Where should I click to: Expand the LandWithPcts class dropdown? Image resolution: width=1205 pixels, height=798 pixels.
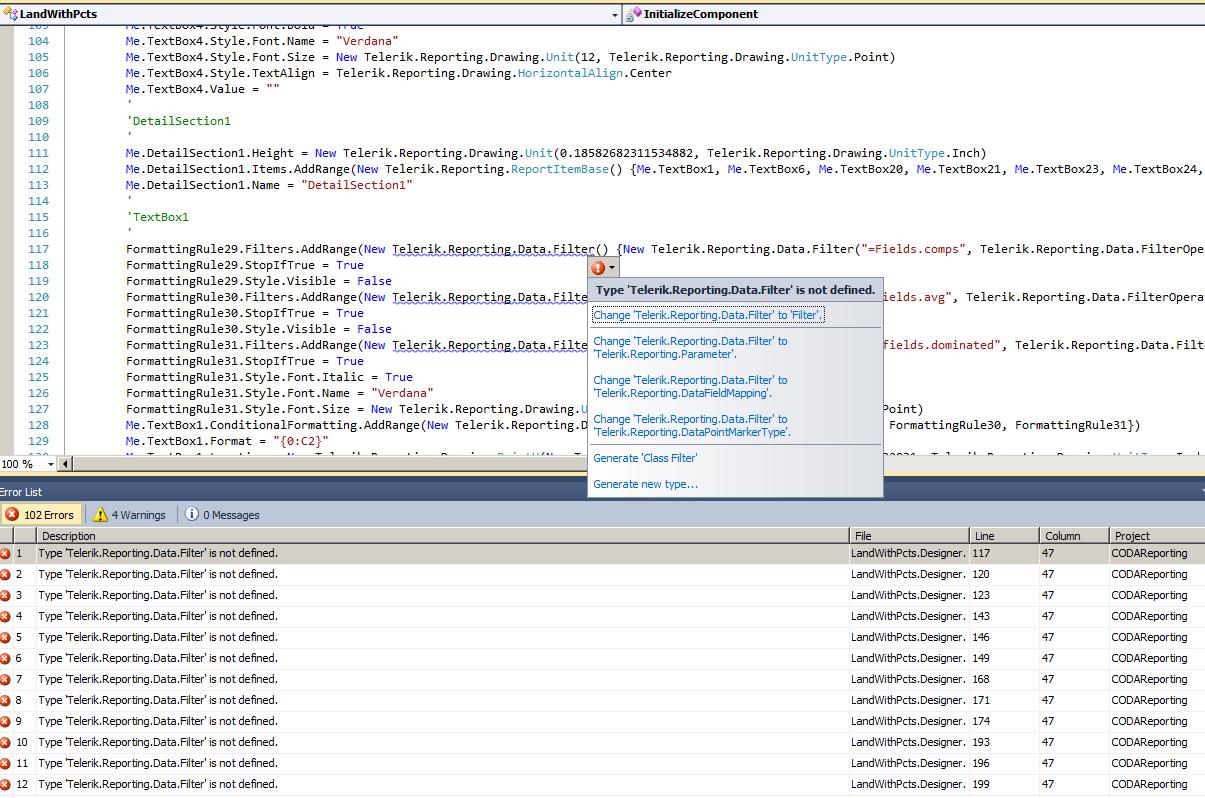click(x=614, y=14)
